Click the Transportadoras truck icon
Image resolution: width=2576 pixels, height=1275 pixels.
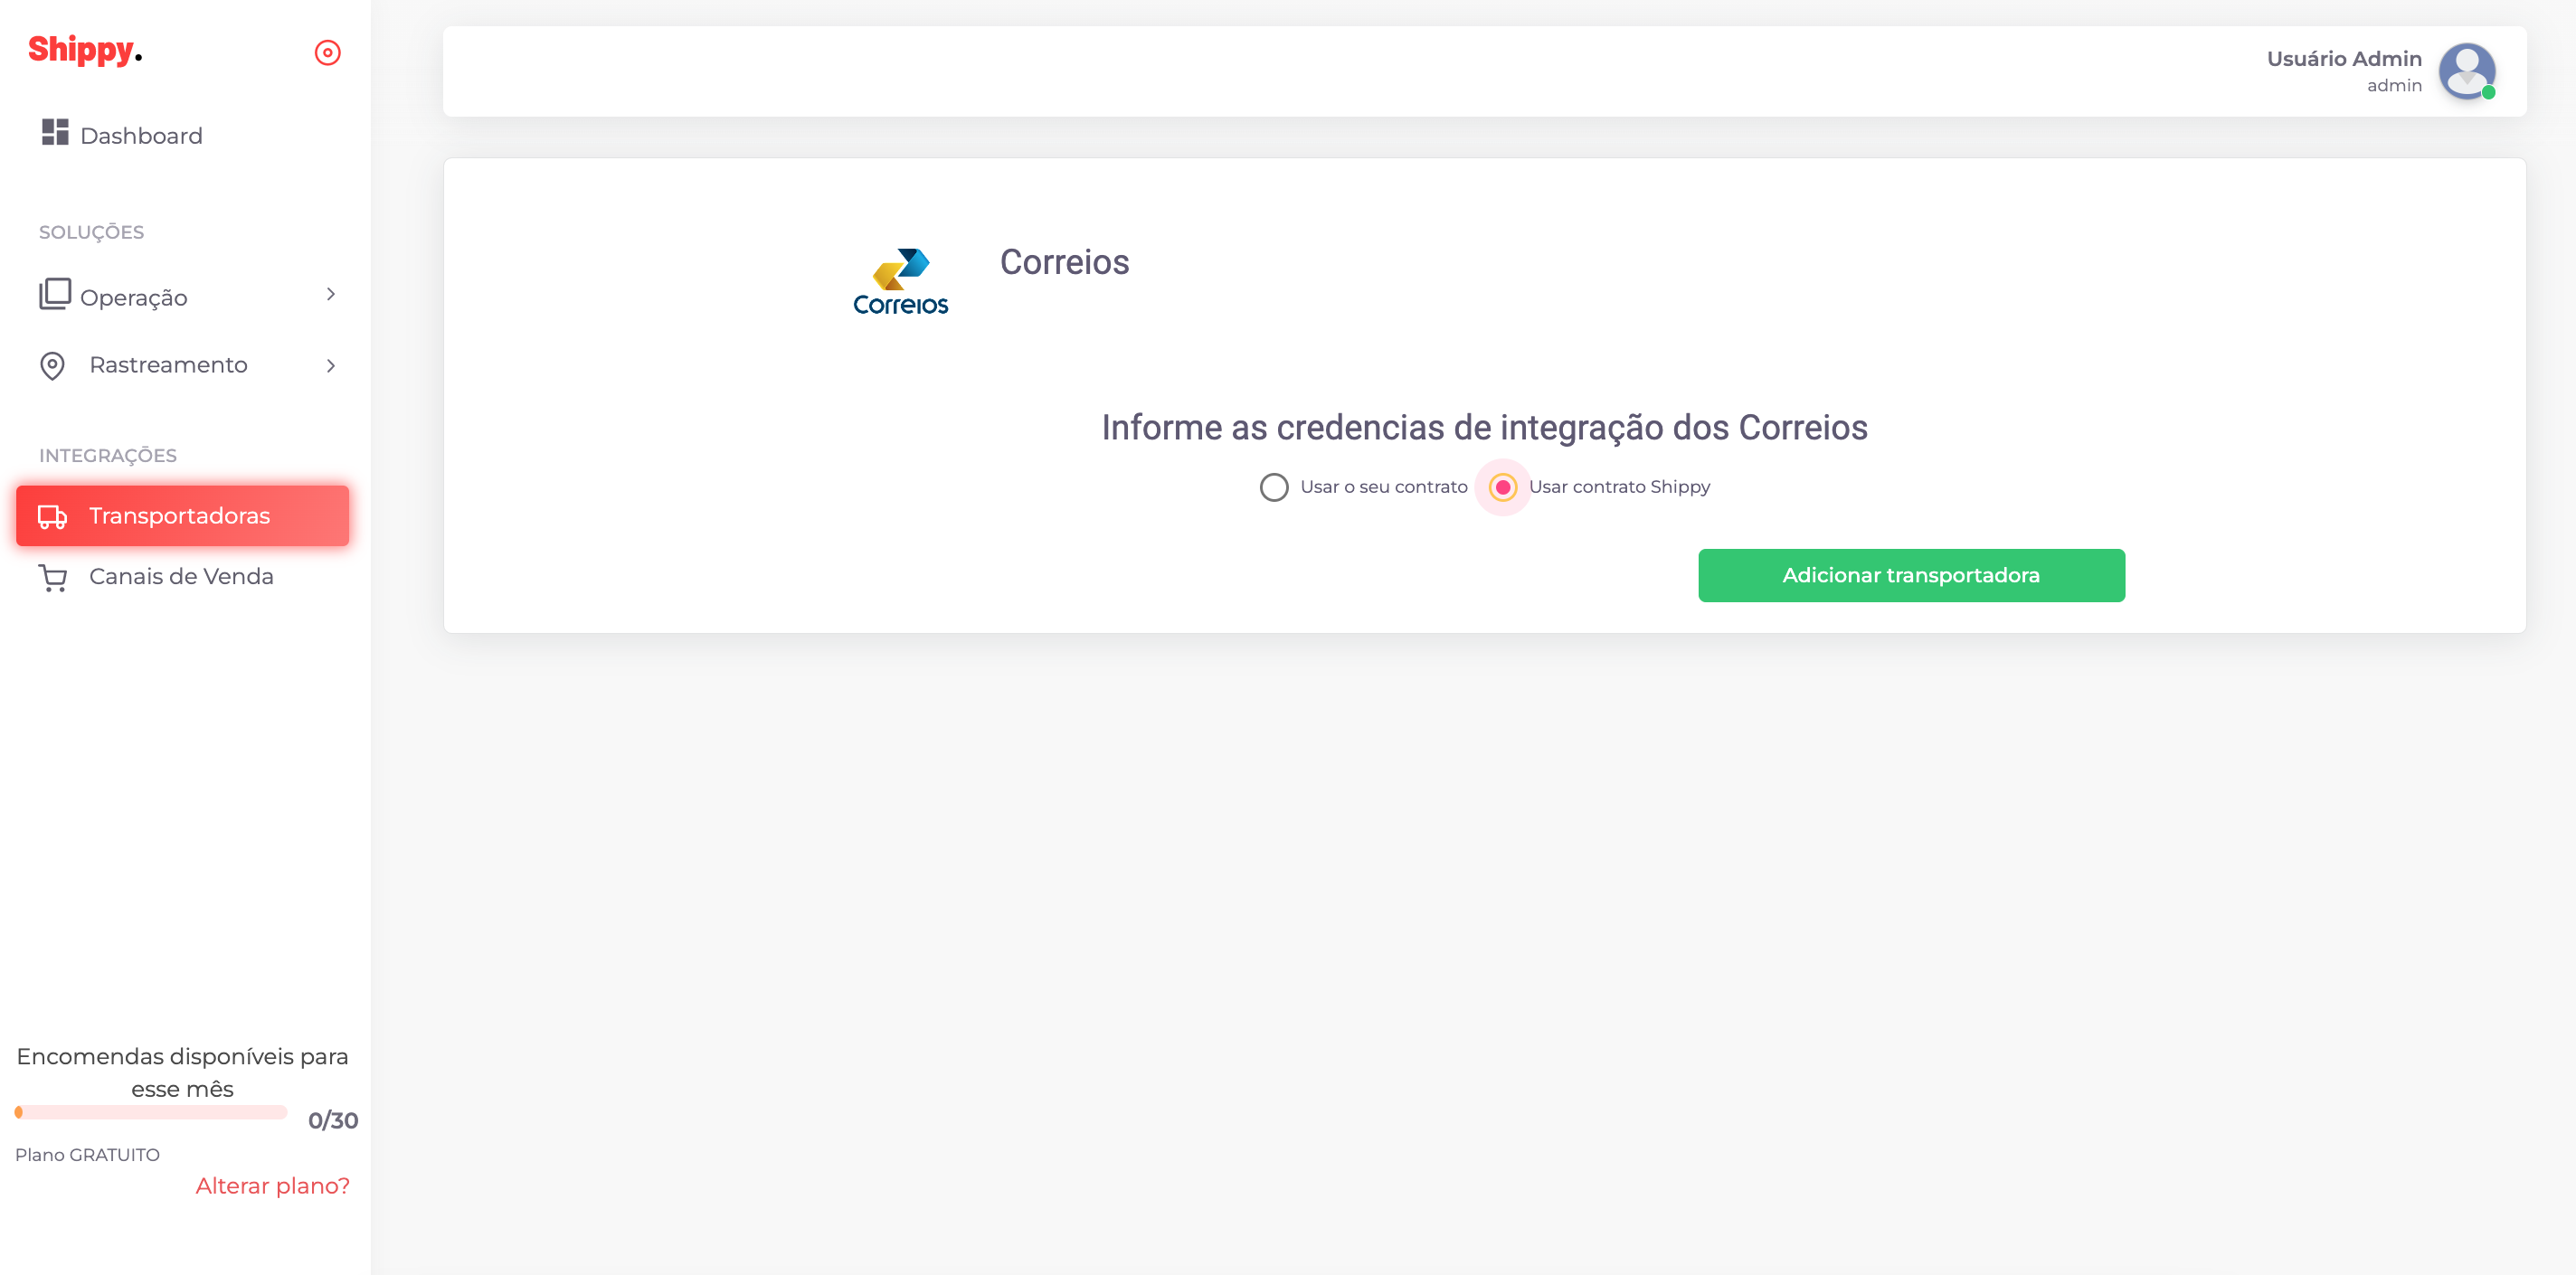coord(52,516)
